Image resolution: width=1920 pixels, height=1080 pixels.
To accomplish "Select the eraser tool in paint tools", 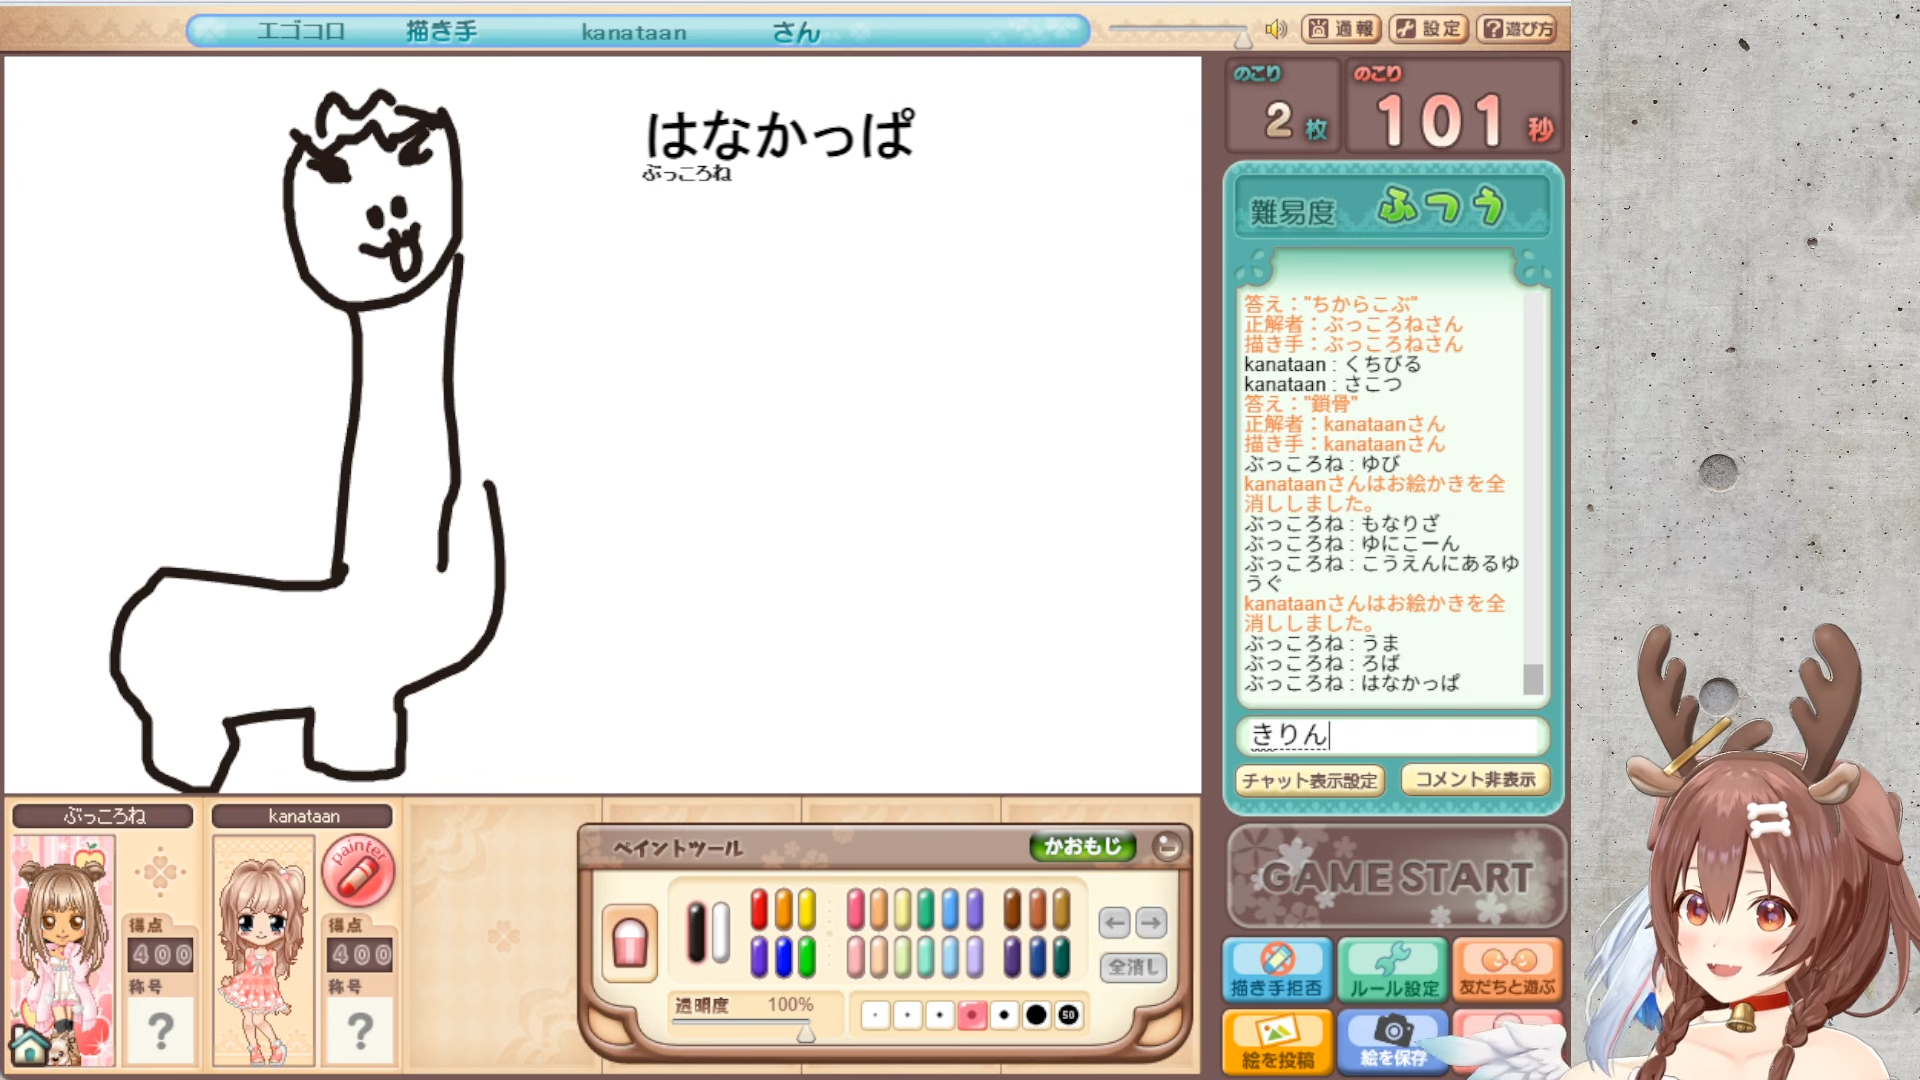I will [x=630, y=942].
